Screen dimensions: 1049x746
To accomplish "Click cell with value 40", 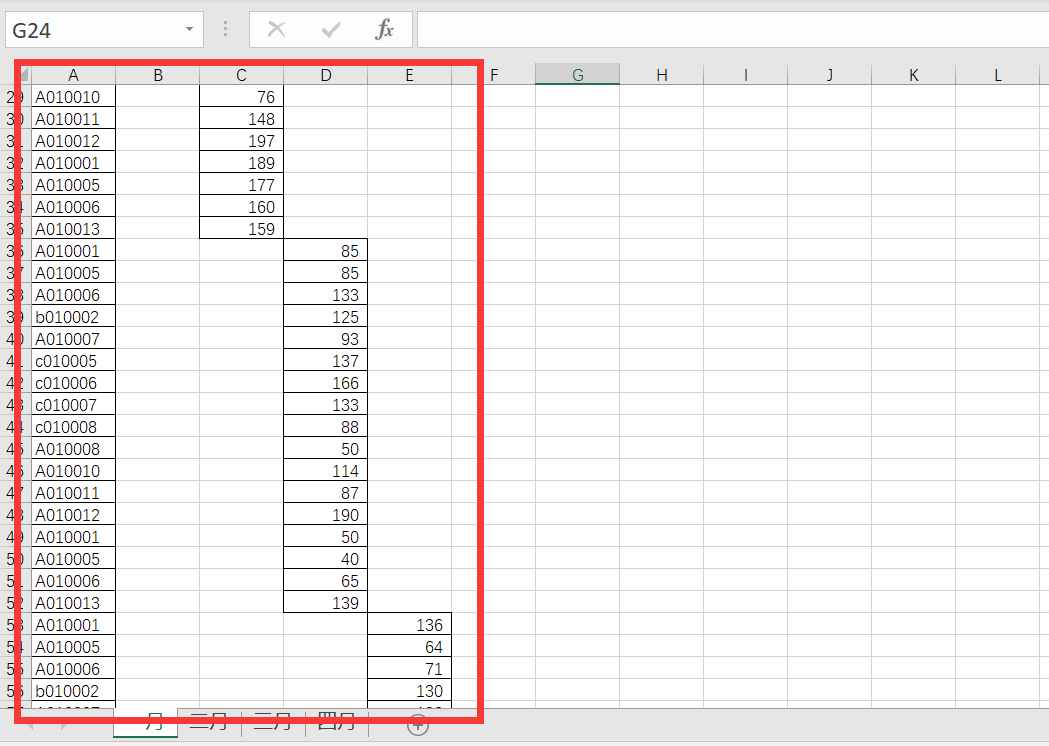I will point(326,559).
